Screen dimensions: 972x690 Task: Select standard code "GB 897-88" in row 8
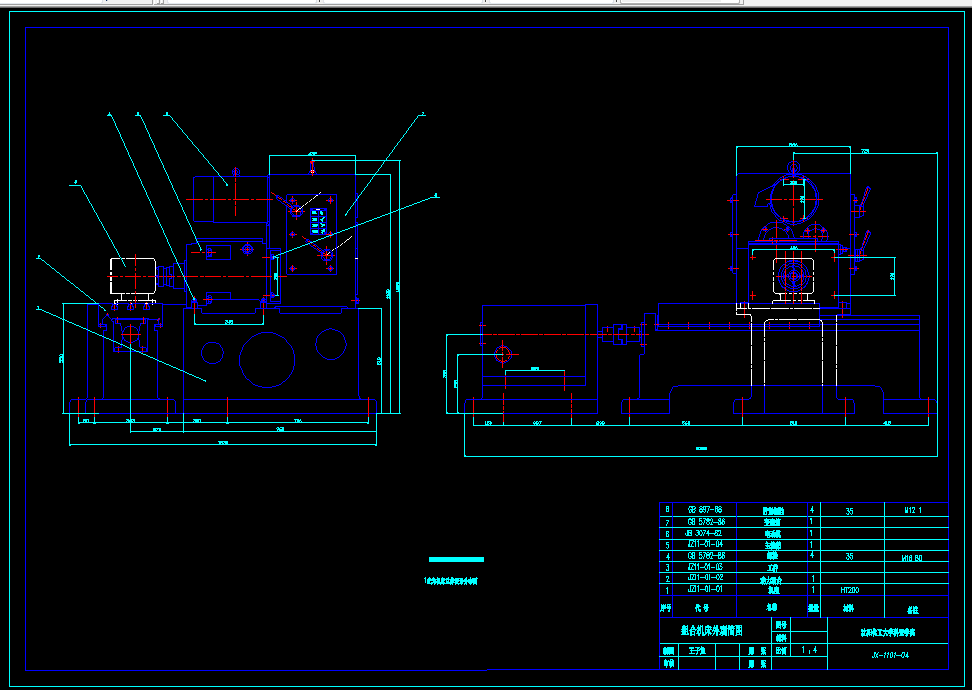click(705, 510)
